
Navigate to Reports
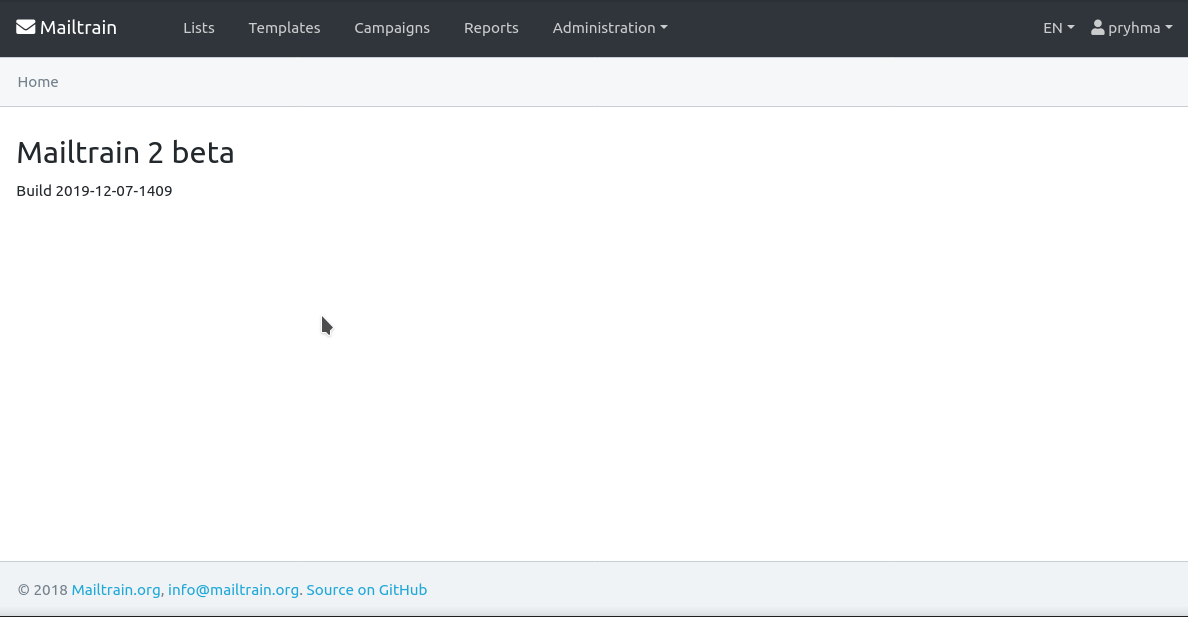491,28
